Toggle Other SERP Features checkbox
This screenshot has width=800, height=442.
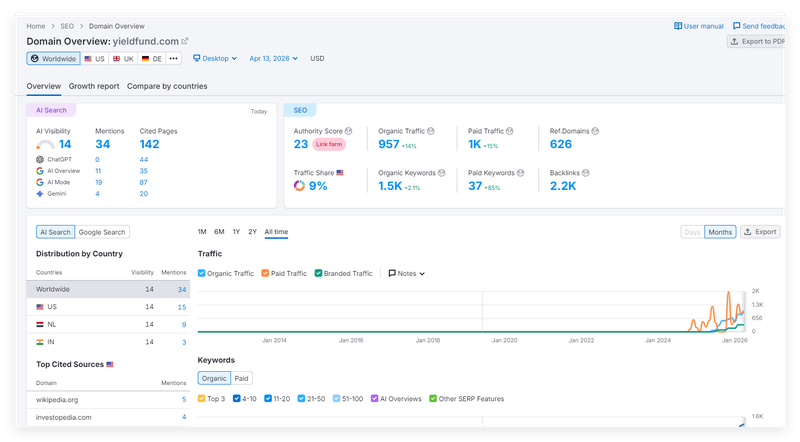(433, 399)
